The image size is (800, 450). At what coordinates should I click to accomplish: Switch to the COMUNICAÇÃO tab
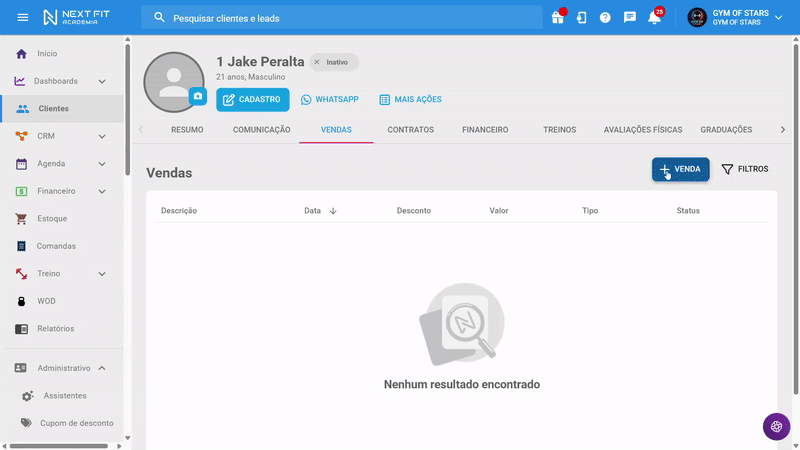[x=262, y=130]
